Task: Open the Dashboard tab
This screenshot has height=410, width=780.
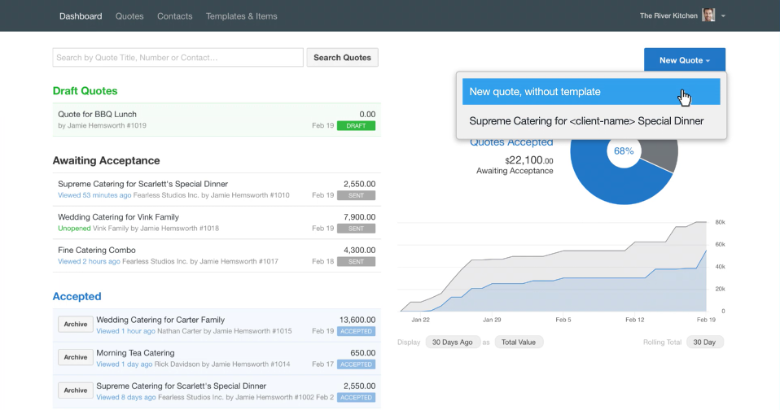Action: pyautogui.click(x=81, y=16)
